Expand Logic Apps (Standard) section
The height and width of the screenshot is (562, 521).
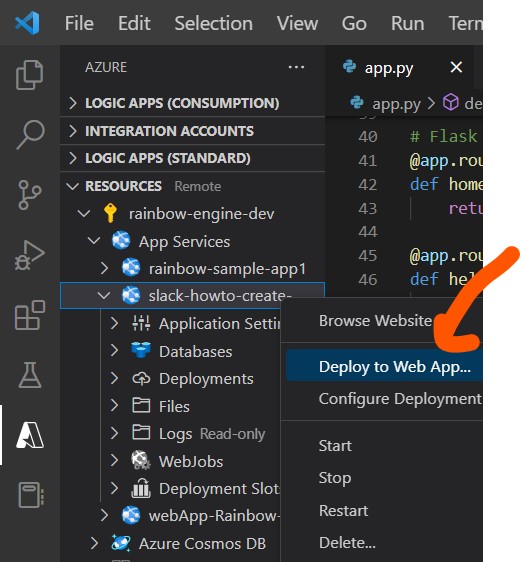(73, 158)
